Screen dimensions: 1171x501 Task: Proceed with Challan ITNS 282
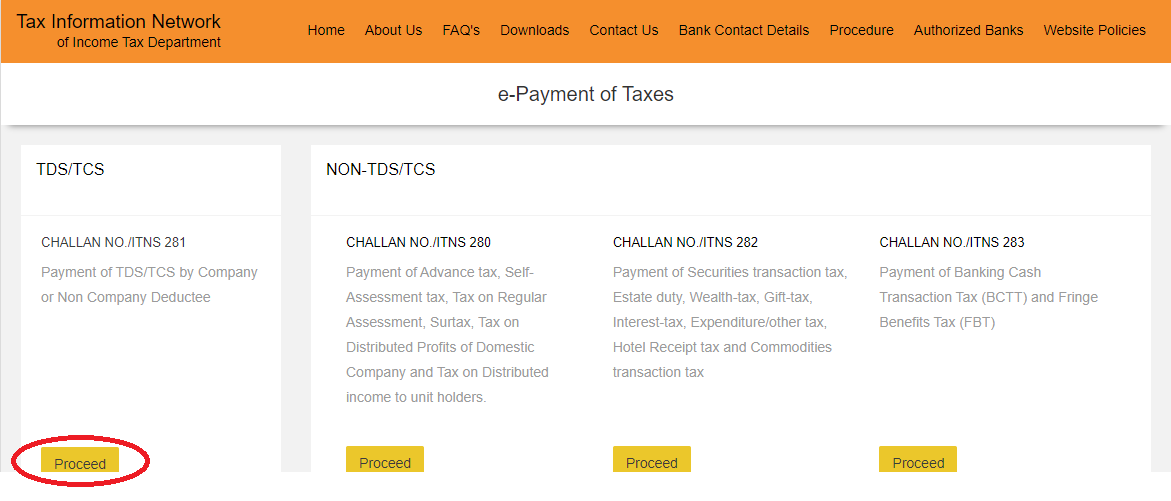pyautogui.click(x=651, y=459)
